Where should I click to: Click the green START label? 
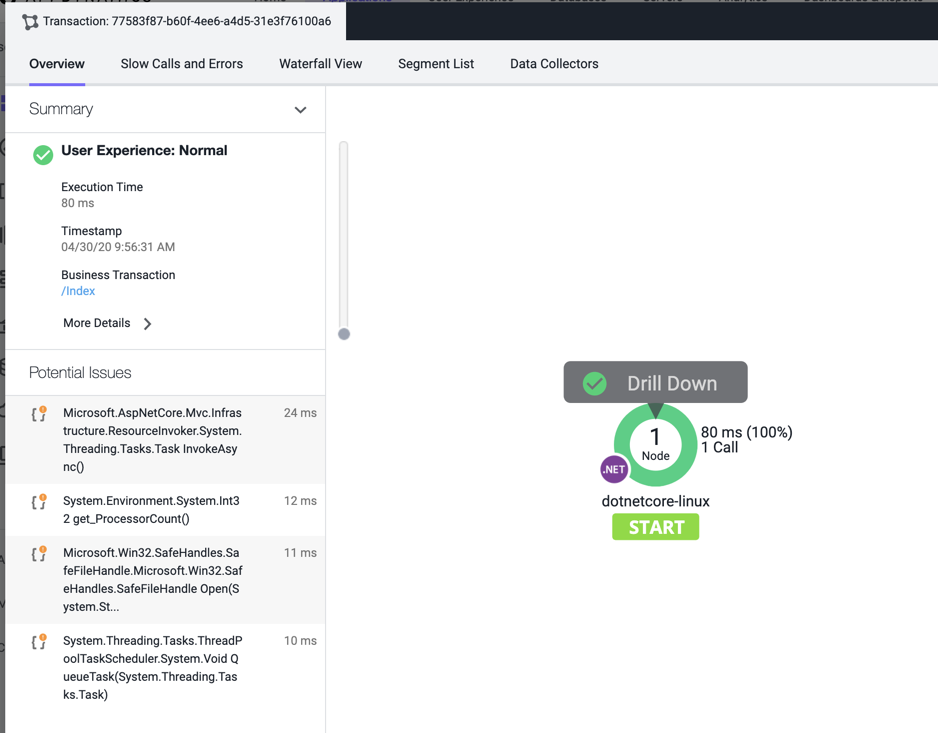655,527
